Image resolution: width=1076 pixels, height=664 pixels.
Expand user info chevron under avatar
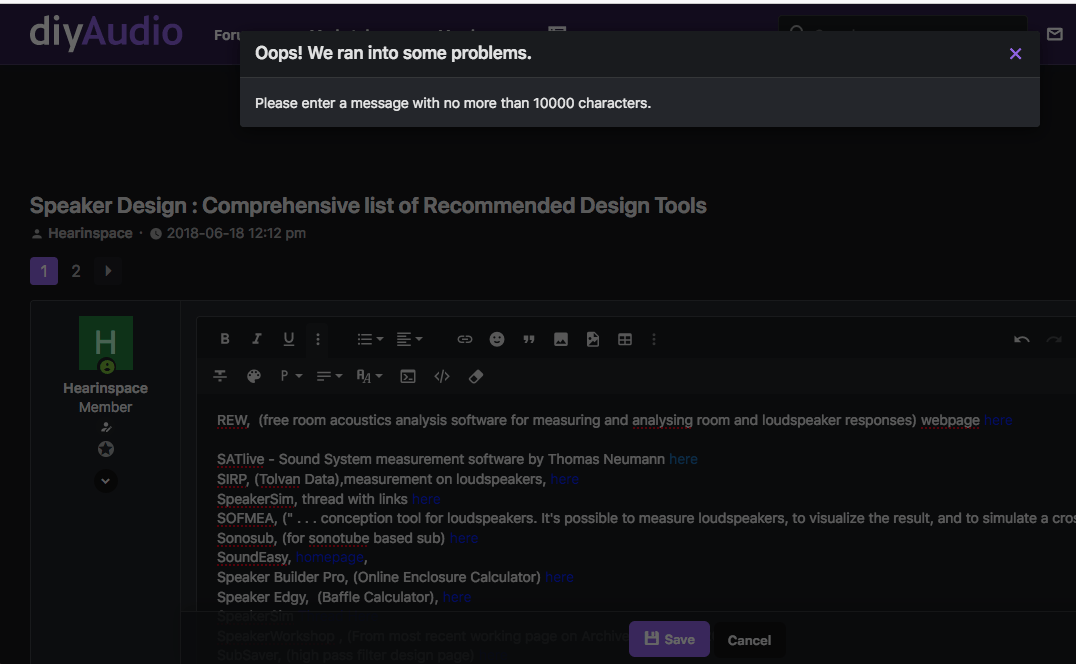(106, 481)
